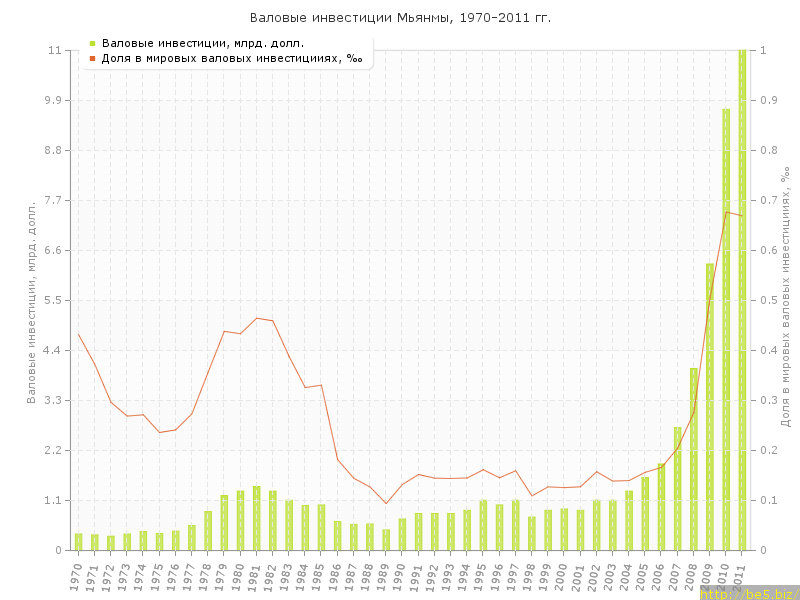Click the chart title 'Валовые инвестиции Мьянмы'
800x600 pixels.
point(400,18)
